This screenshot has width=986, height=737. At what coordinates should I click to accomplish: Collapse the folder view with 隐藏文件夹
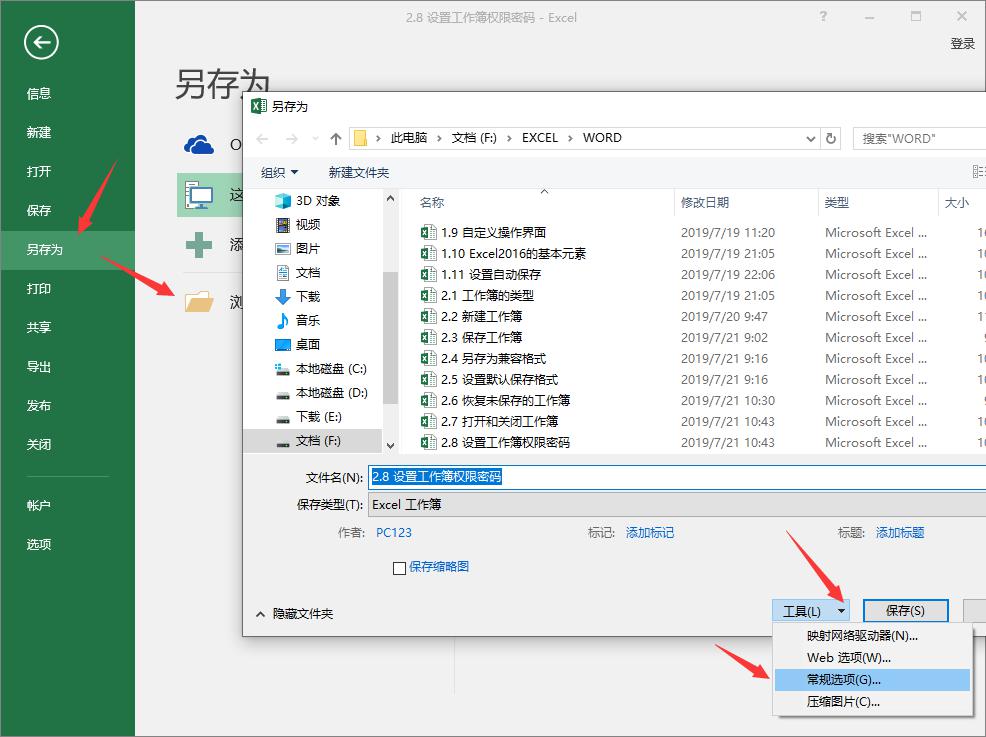(295, 613)
